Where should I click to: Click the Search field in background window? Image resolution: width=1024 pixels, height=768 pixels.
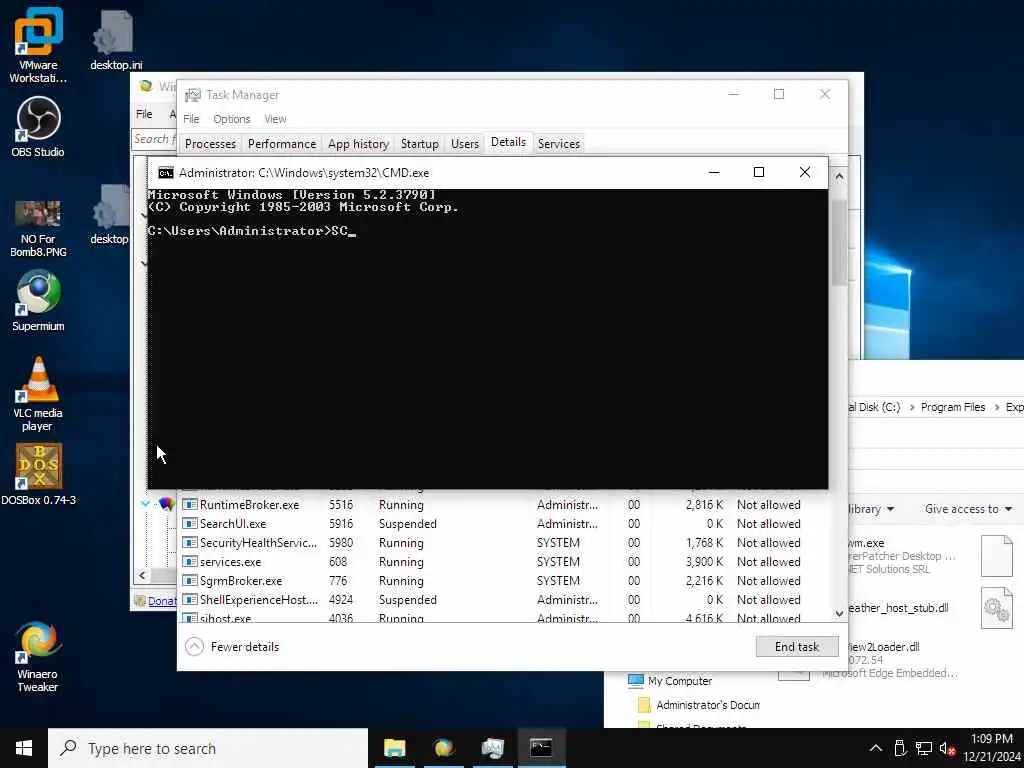(x=155, y=138)
